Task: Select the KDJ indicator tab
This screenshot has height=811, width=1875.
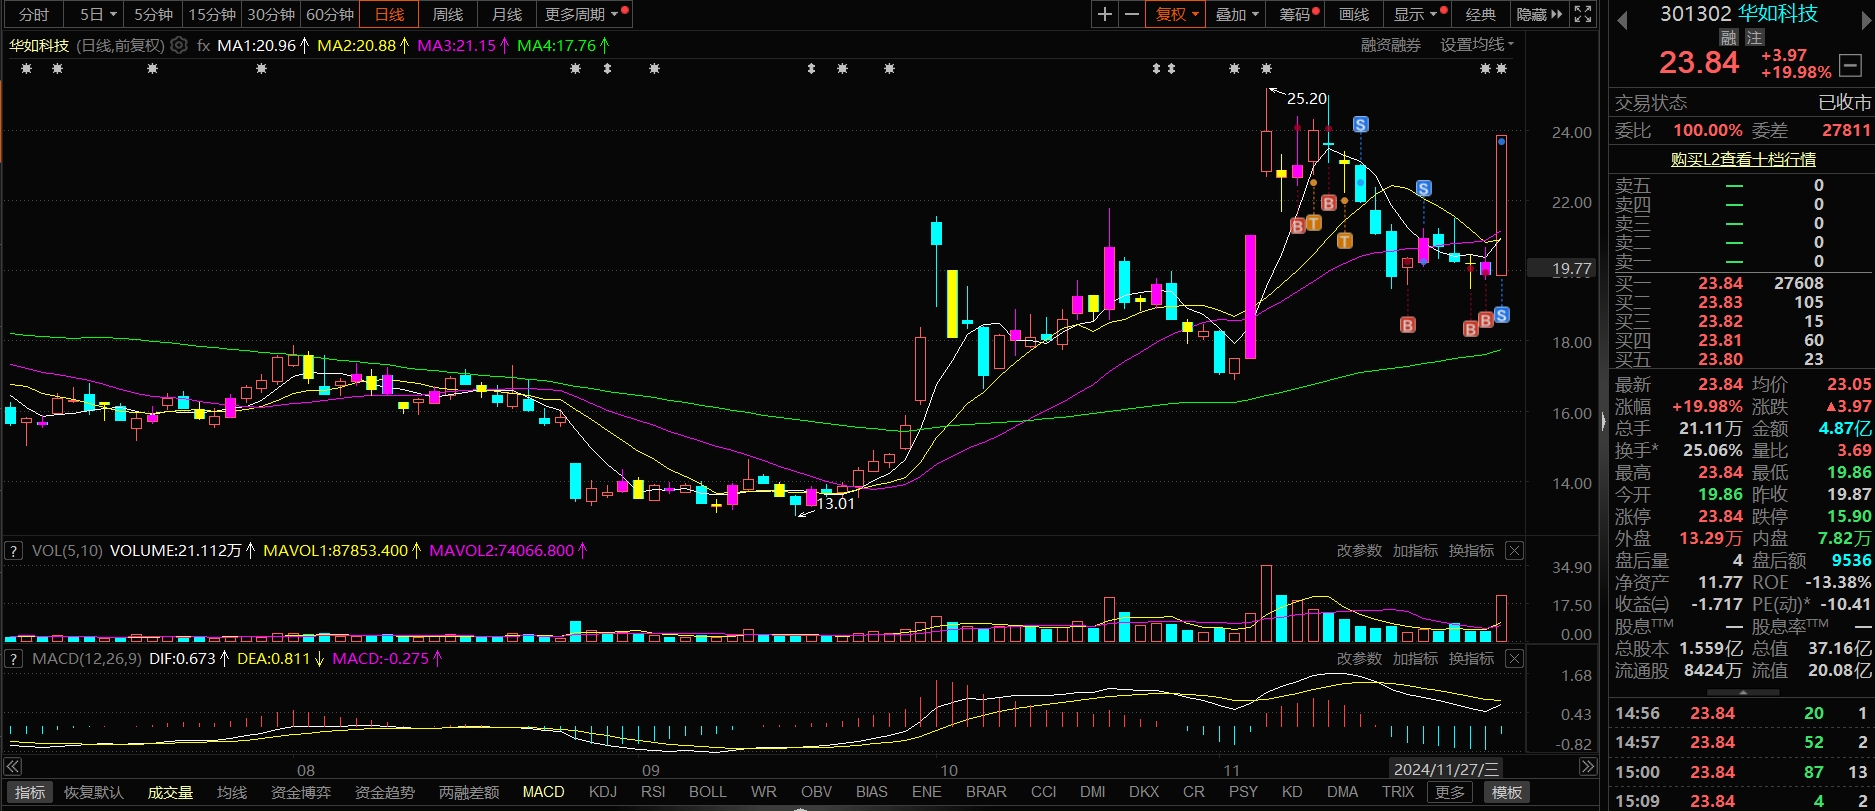Action: click(602, 792)
